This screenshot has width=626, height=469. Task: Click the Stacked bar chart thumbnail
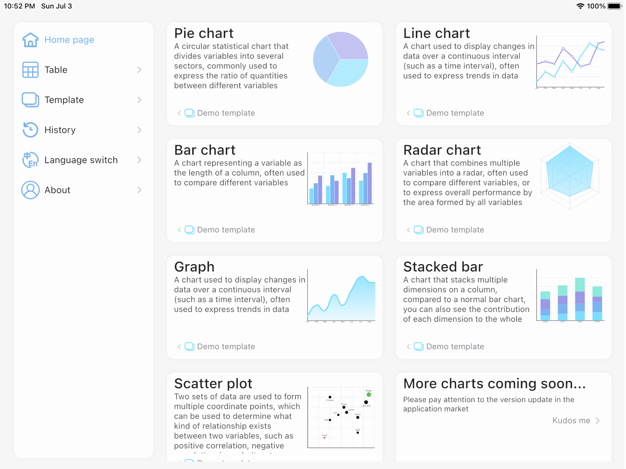(x=570, y=297)
